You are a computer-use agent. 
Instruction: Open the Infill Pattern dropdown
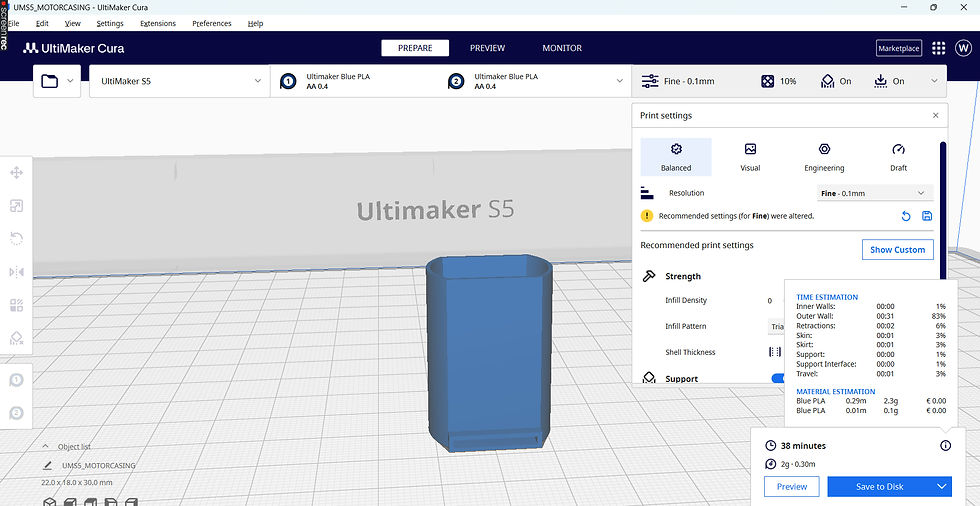click(x=777, y=326)
